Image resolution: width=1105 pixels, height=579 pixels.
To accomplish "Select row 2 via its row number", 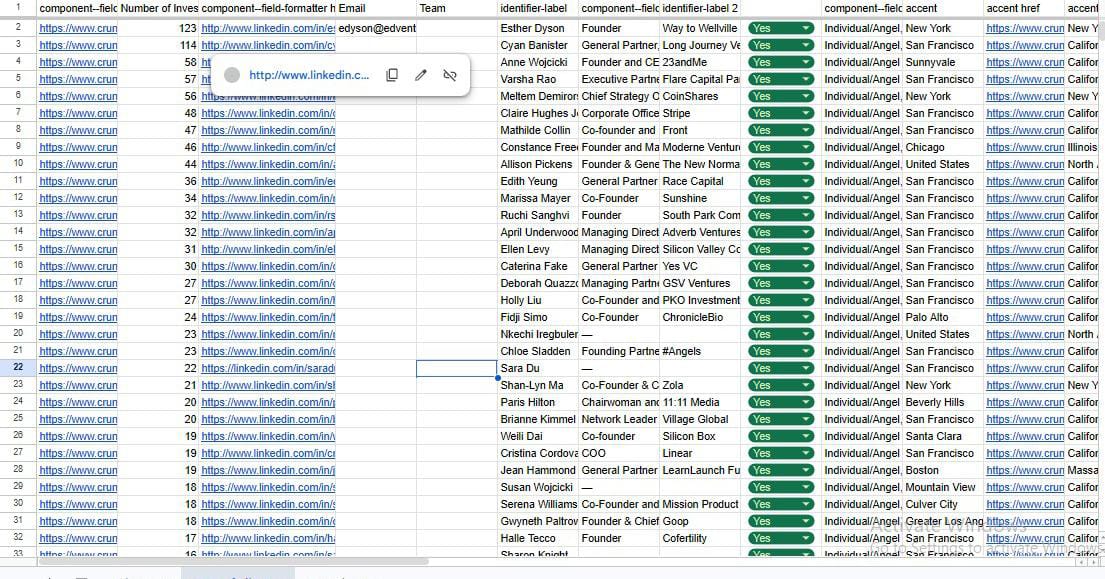I will (x=18, y=27).
